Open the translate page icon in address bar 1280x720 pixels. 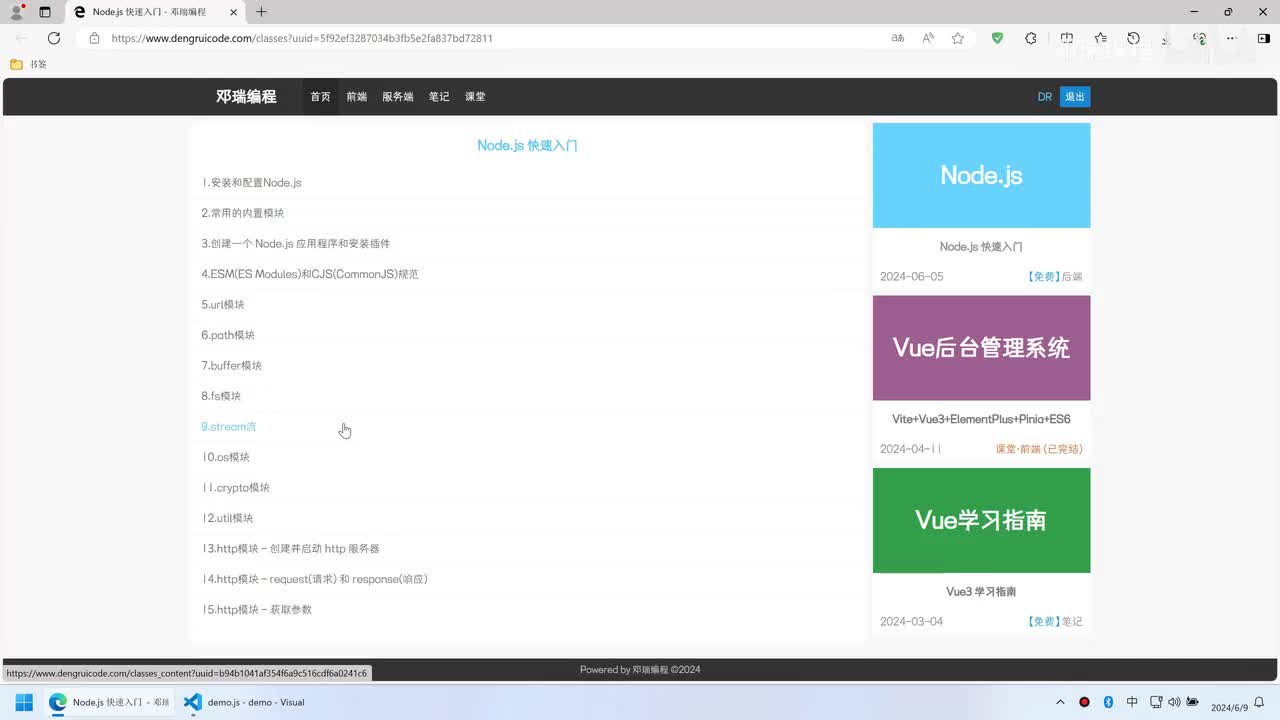click(x=897, y=38)
